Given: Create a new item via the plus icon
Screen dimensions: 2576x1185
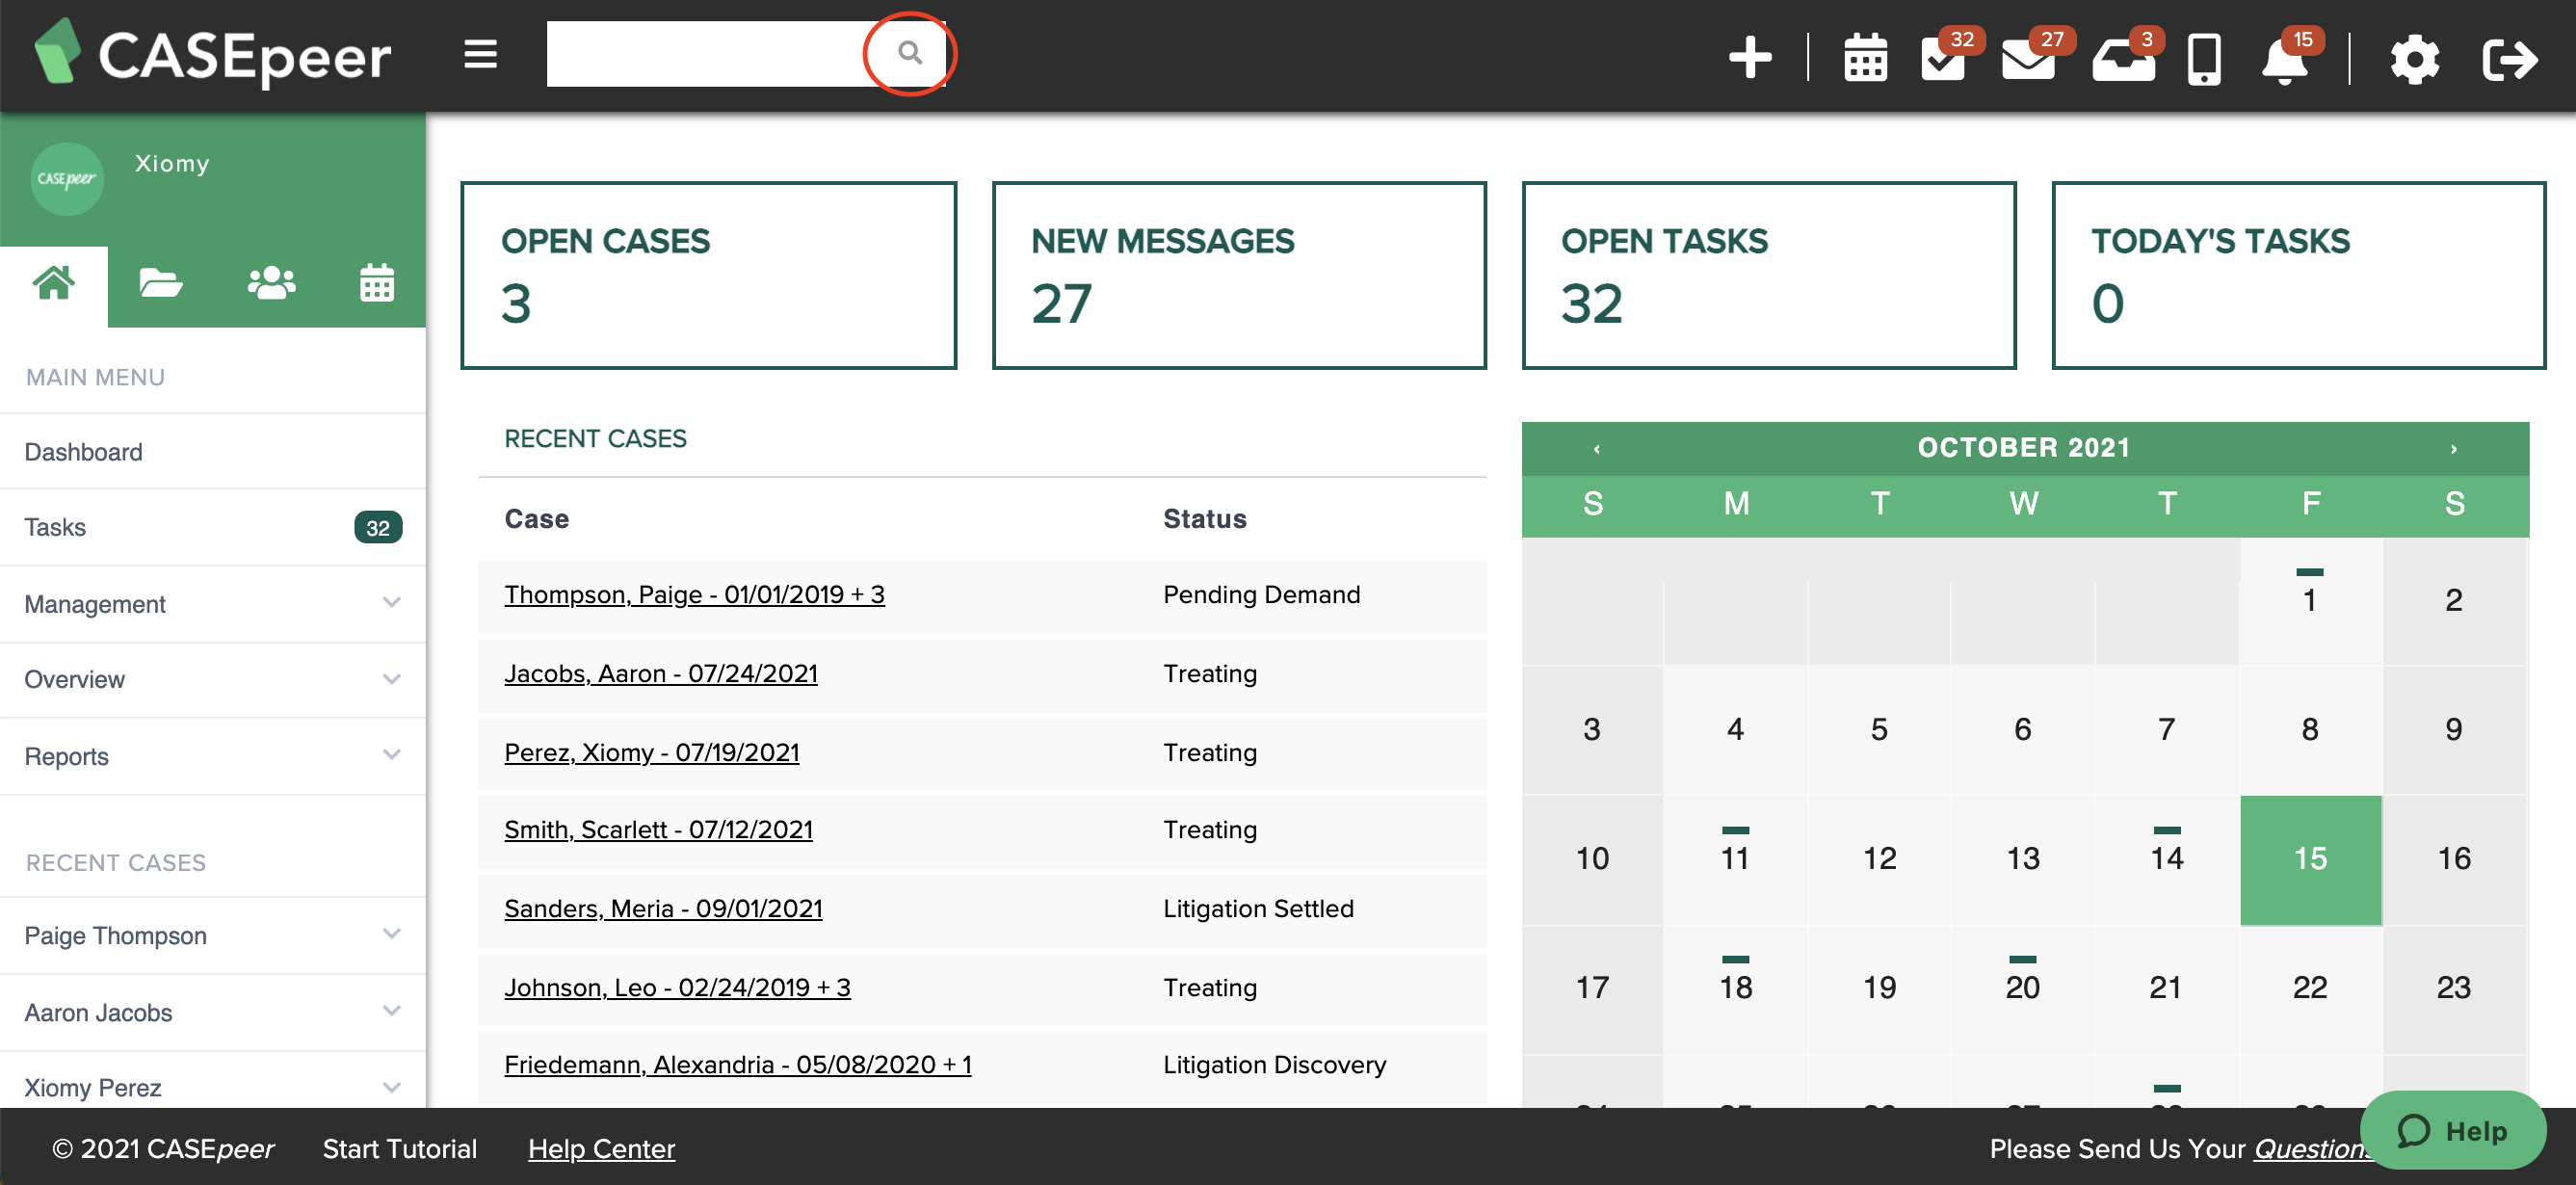Looking at the screenshot, I should (1750, 57).
